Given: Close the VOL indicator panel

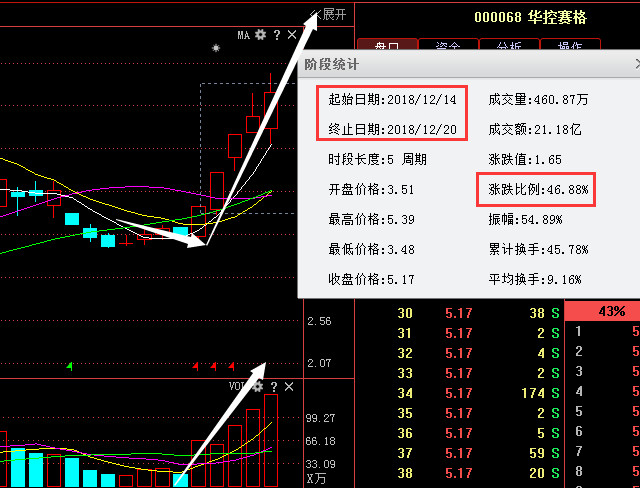Looking at the screenshot, I should [x=289, y=386].
